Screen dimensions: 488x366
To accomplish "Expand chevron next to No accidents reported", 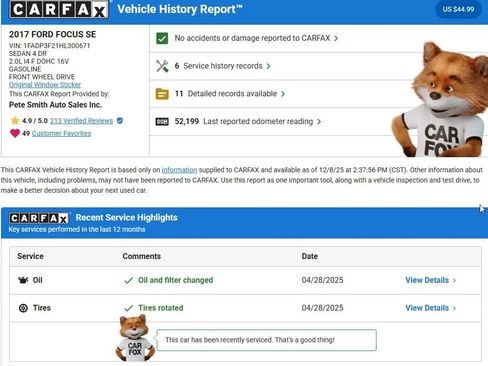I will pyautogui.click(x=336, y=39).
